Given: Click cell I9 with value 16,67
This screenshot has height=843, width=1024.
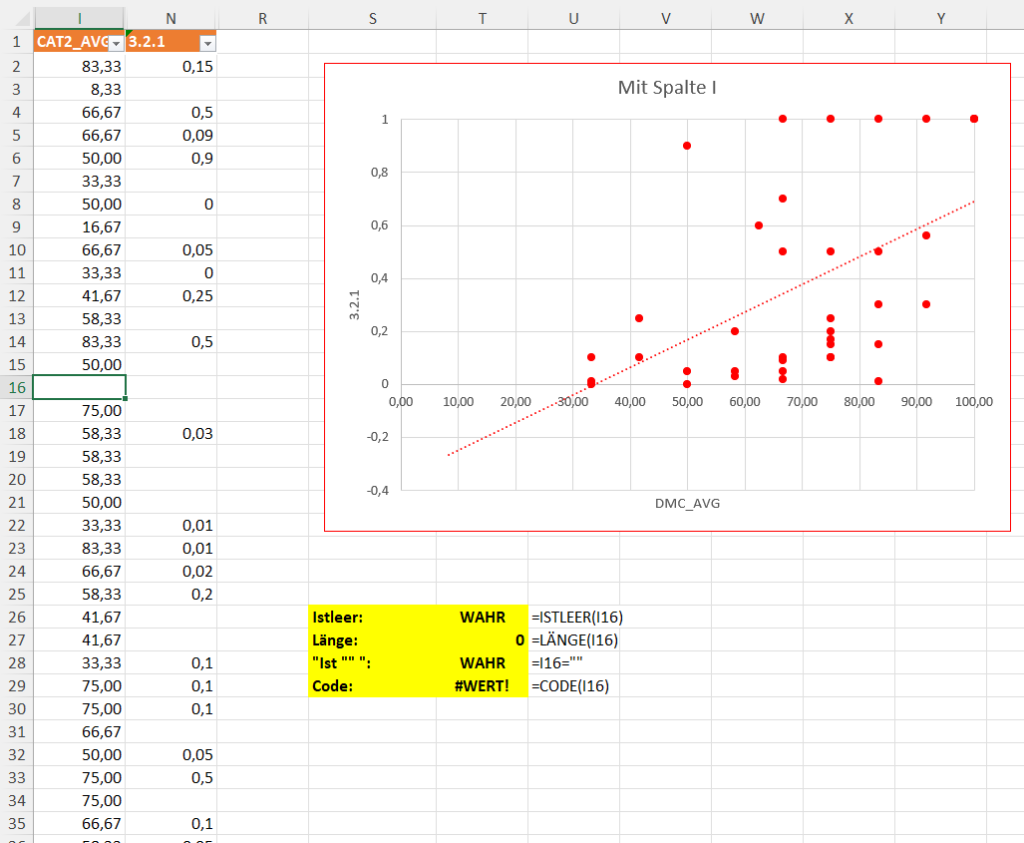Looking at the screenshot, I should pyautogui.click(x=79, y=227).
